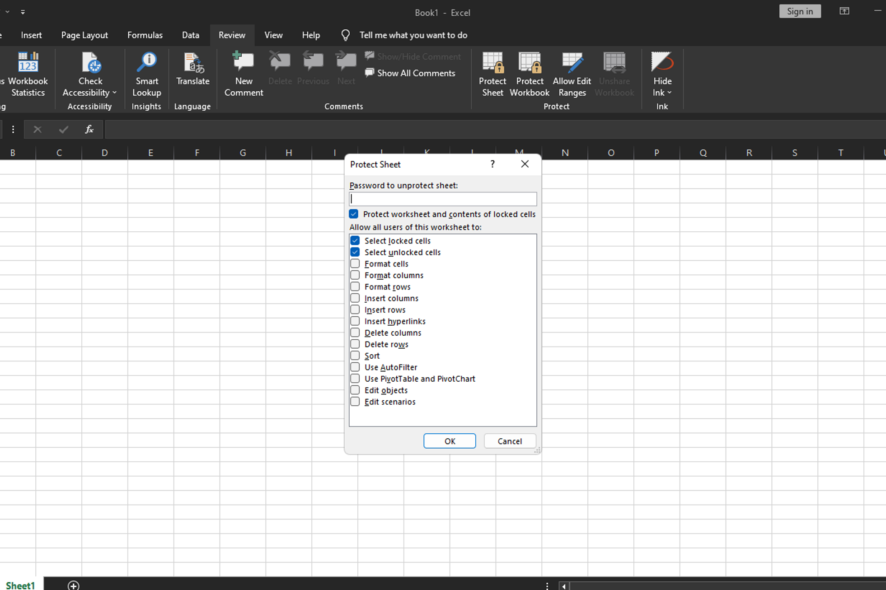Select column Q header
The width and height of the screenshot is (886, 590).
point(703,153)
